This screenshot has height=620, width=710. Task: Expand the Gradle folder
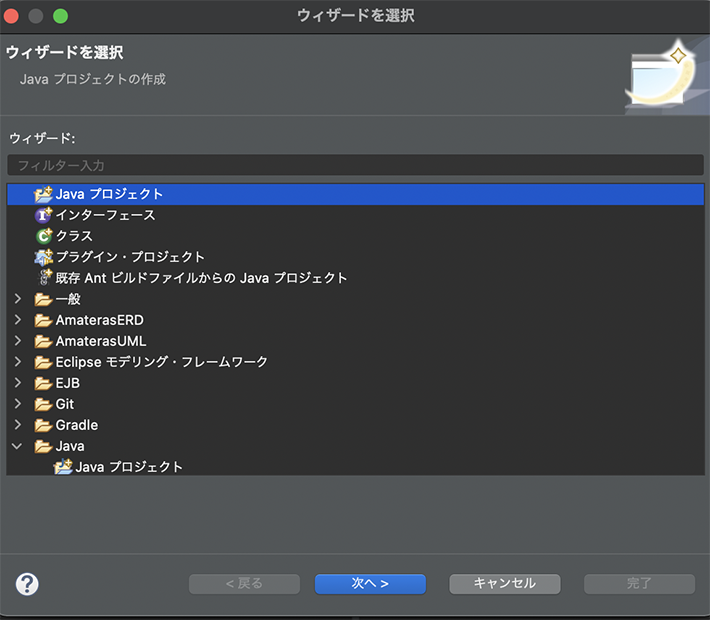18,424
